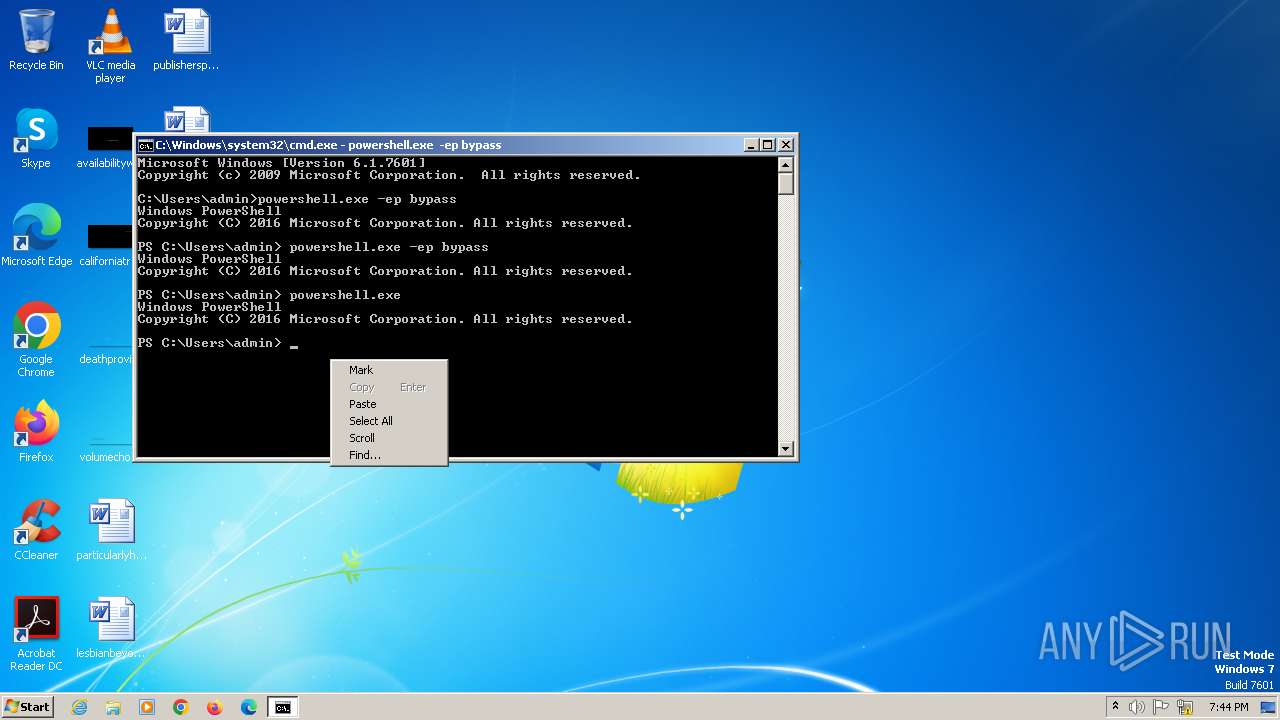Click the volume speaker tray icon
This screenshot has width=1280, height=720.
(1137, 707)
